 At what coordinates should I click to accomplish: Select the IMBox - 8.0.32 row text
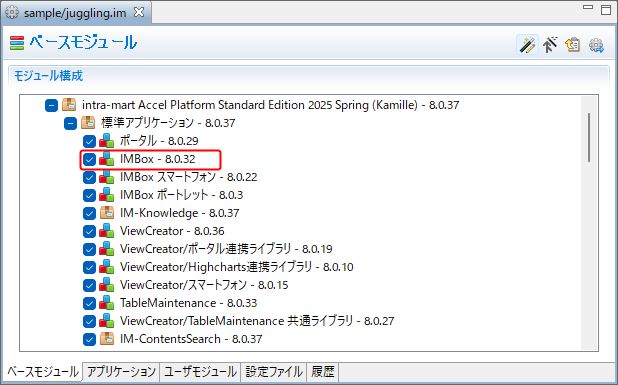point(158,159)
